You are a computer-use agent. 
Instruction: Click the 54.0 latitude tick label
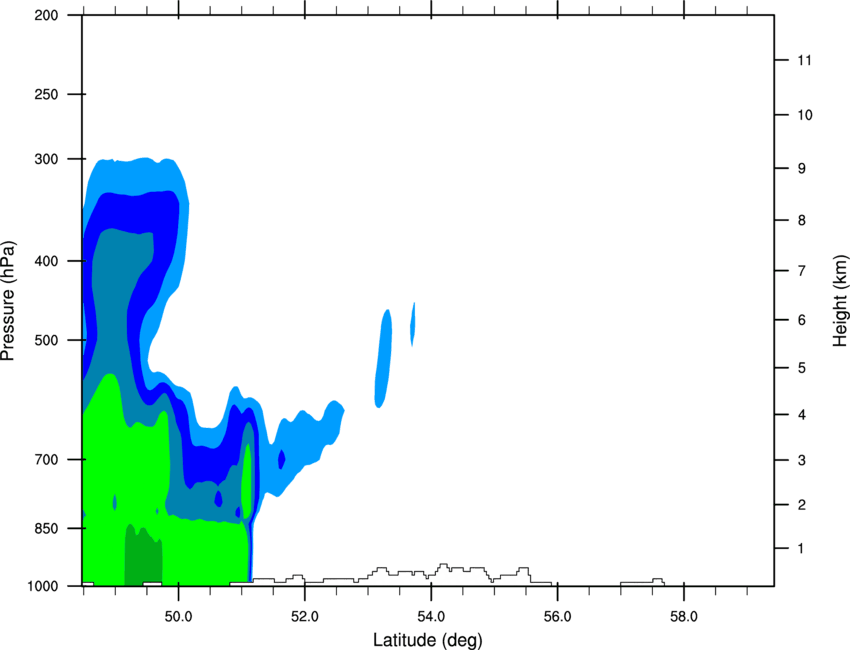(431, 617)
